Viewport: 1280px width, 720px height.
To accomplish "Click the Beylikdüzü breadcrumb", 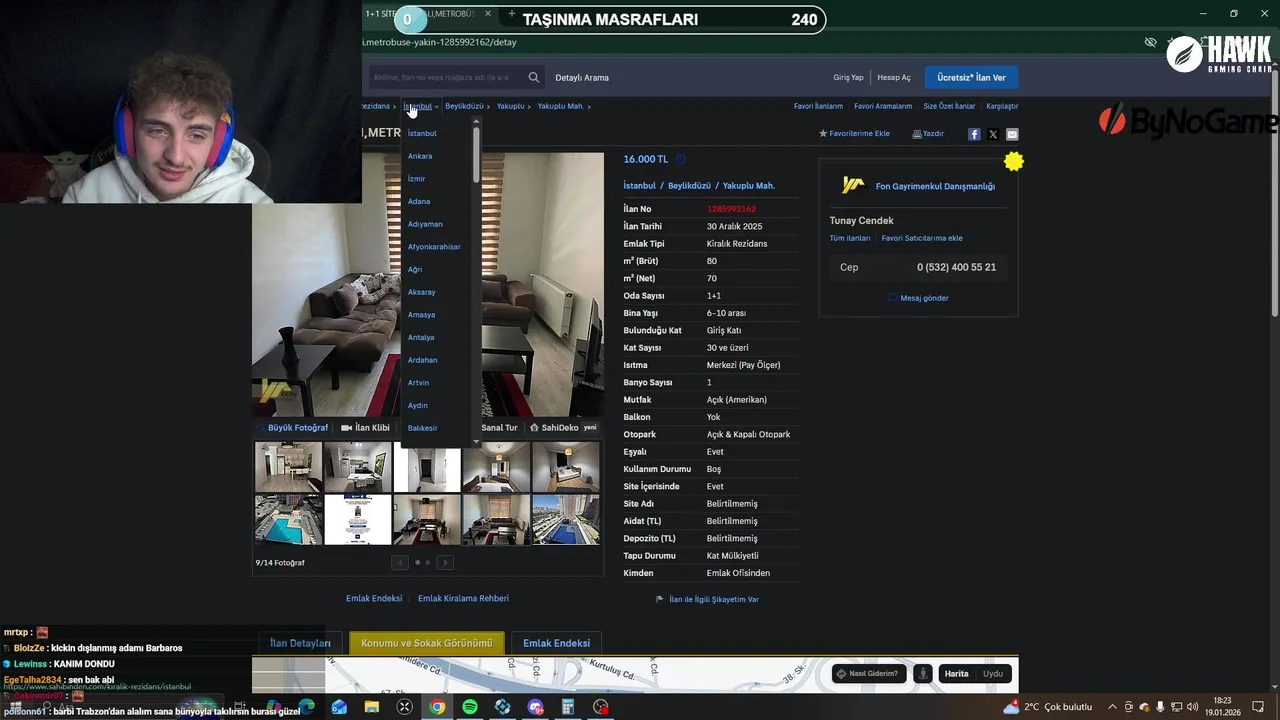I will [x=464, y=106].
